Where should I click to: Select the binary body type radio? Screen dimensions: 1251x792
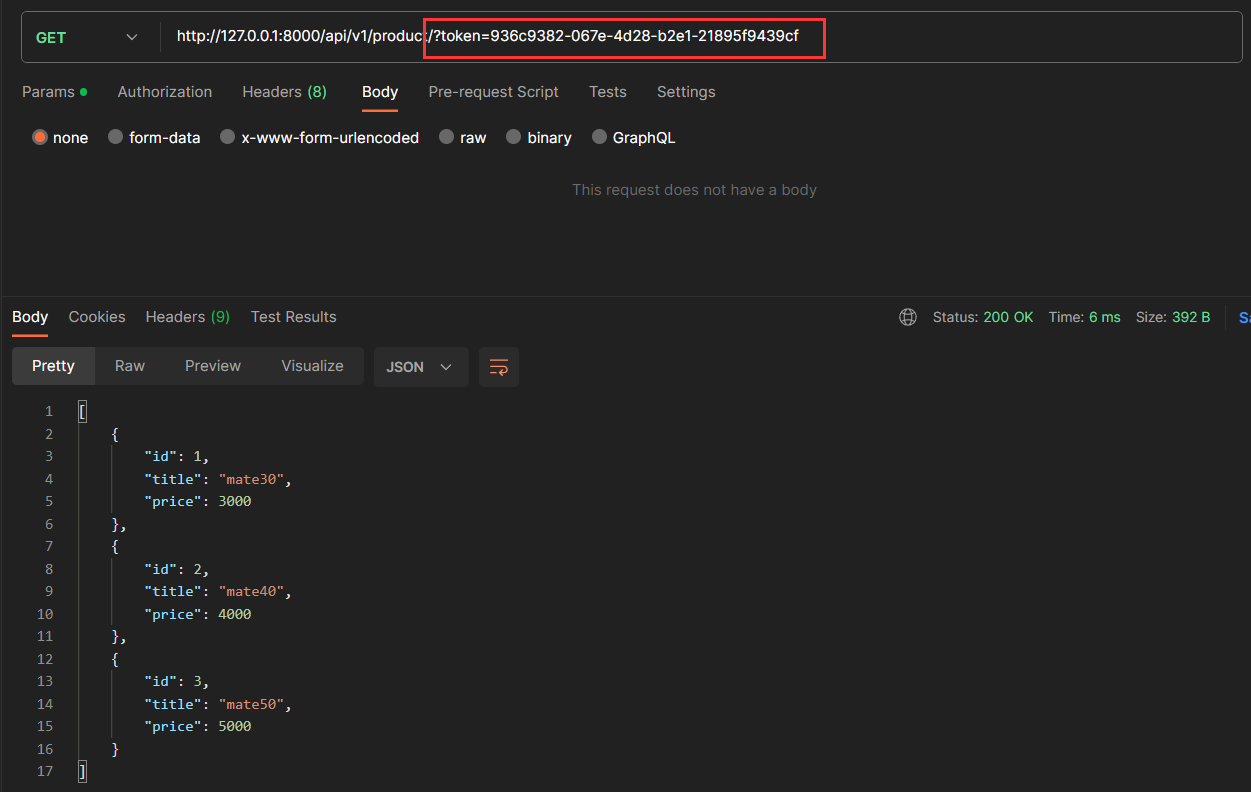point(514,138)
